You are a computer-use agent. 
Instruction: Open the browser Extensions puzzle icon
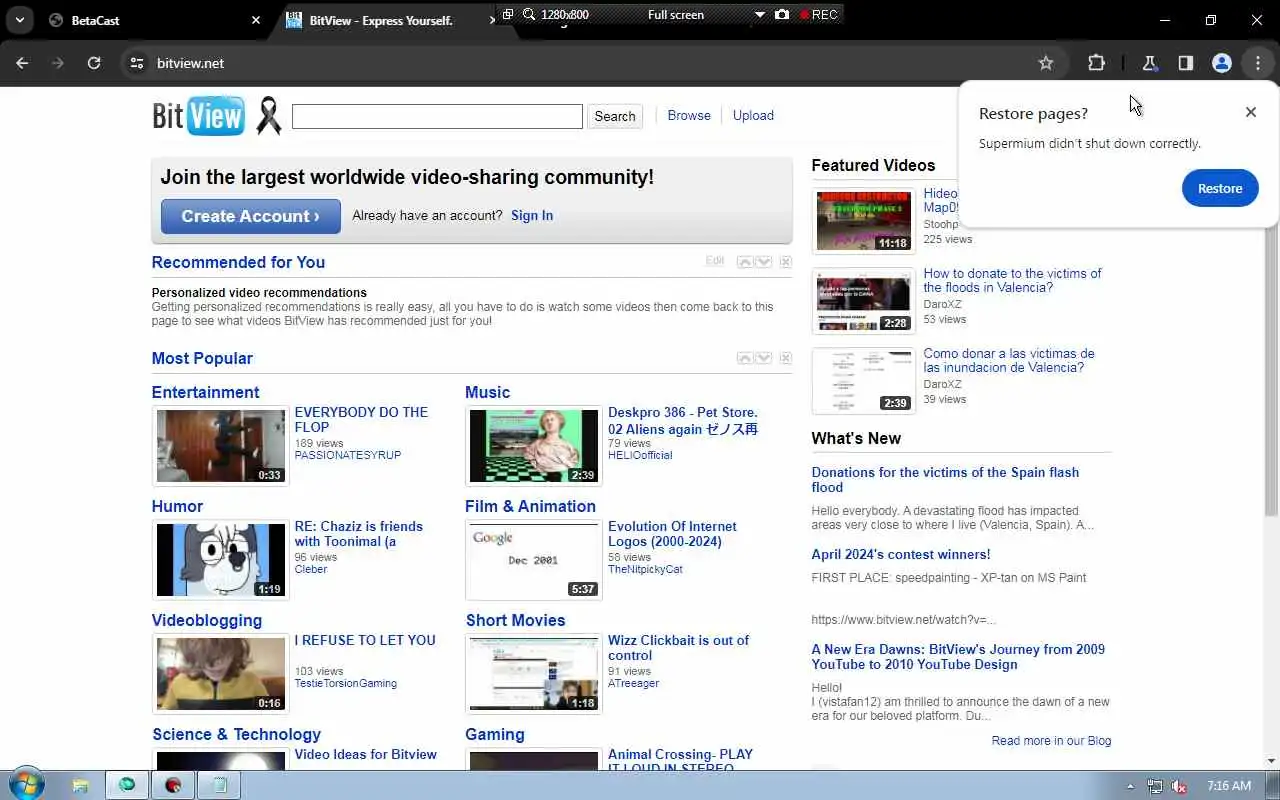pos(1096,63)
